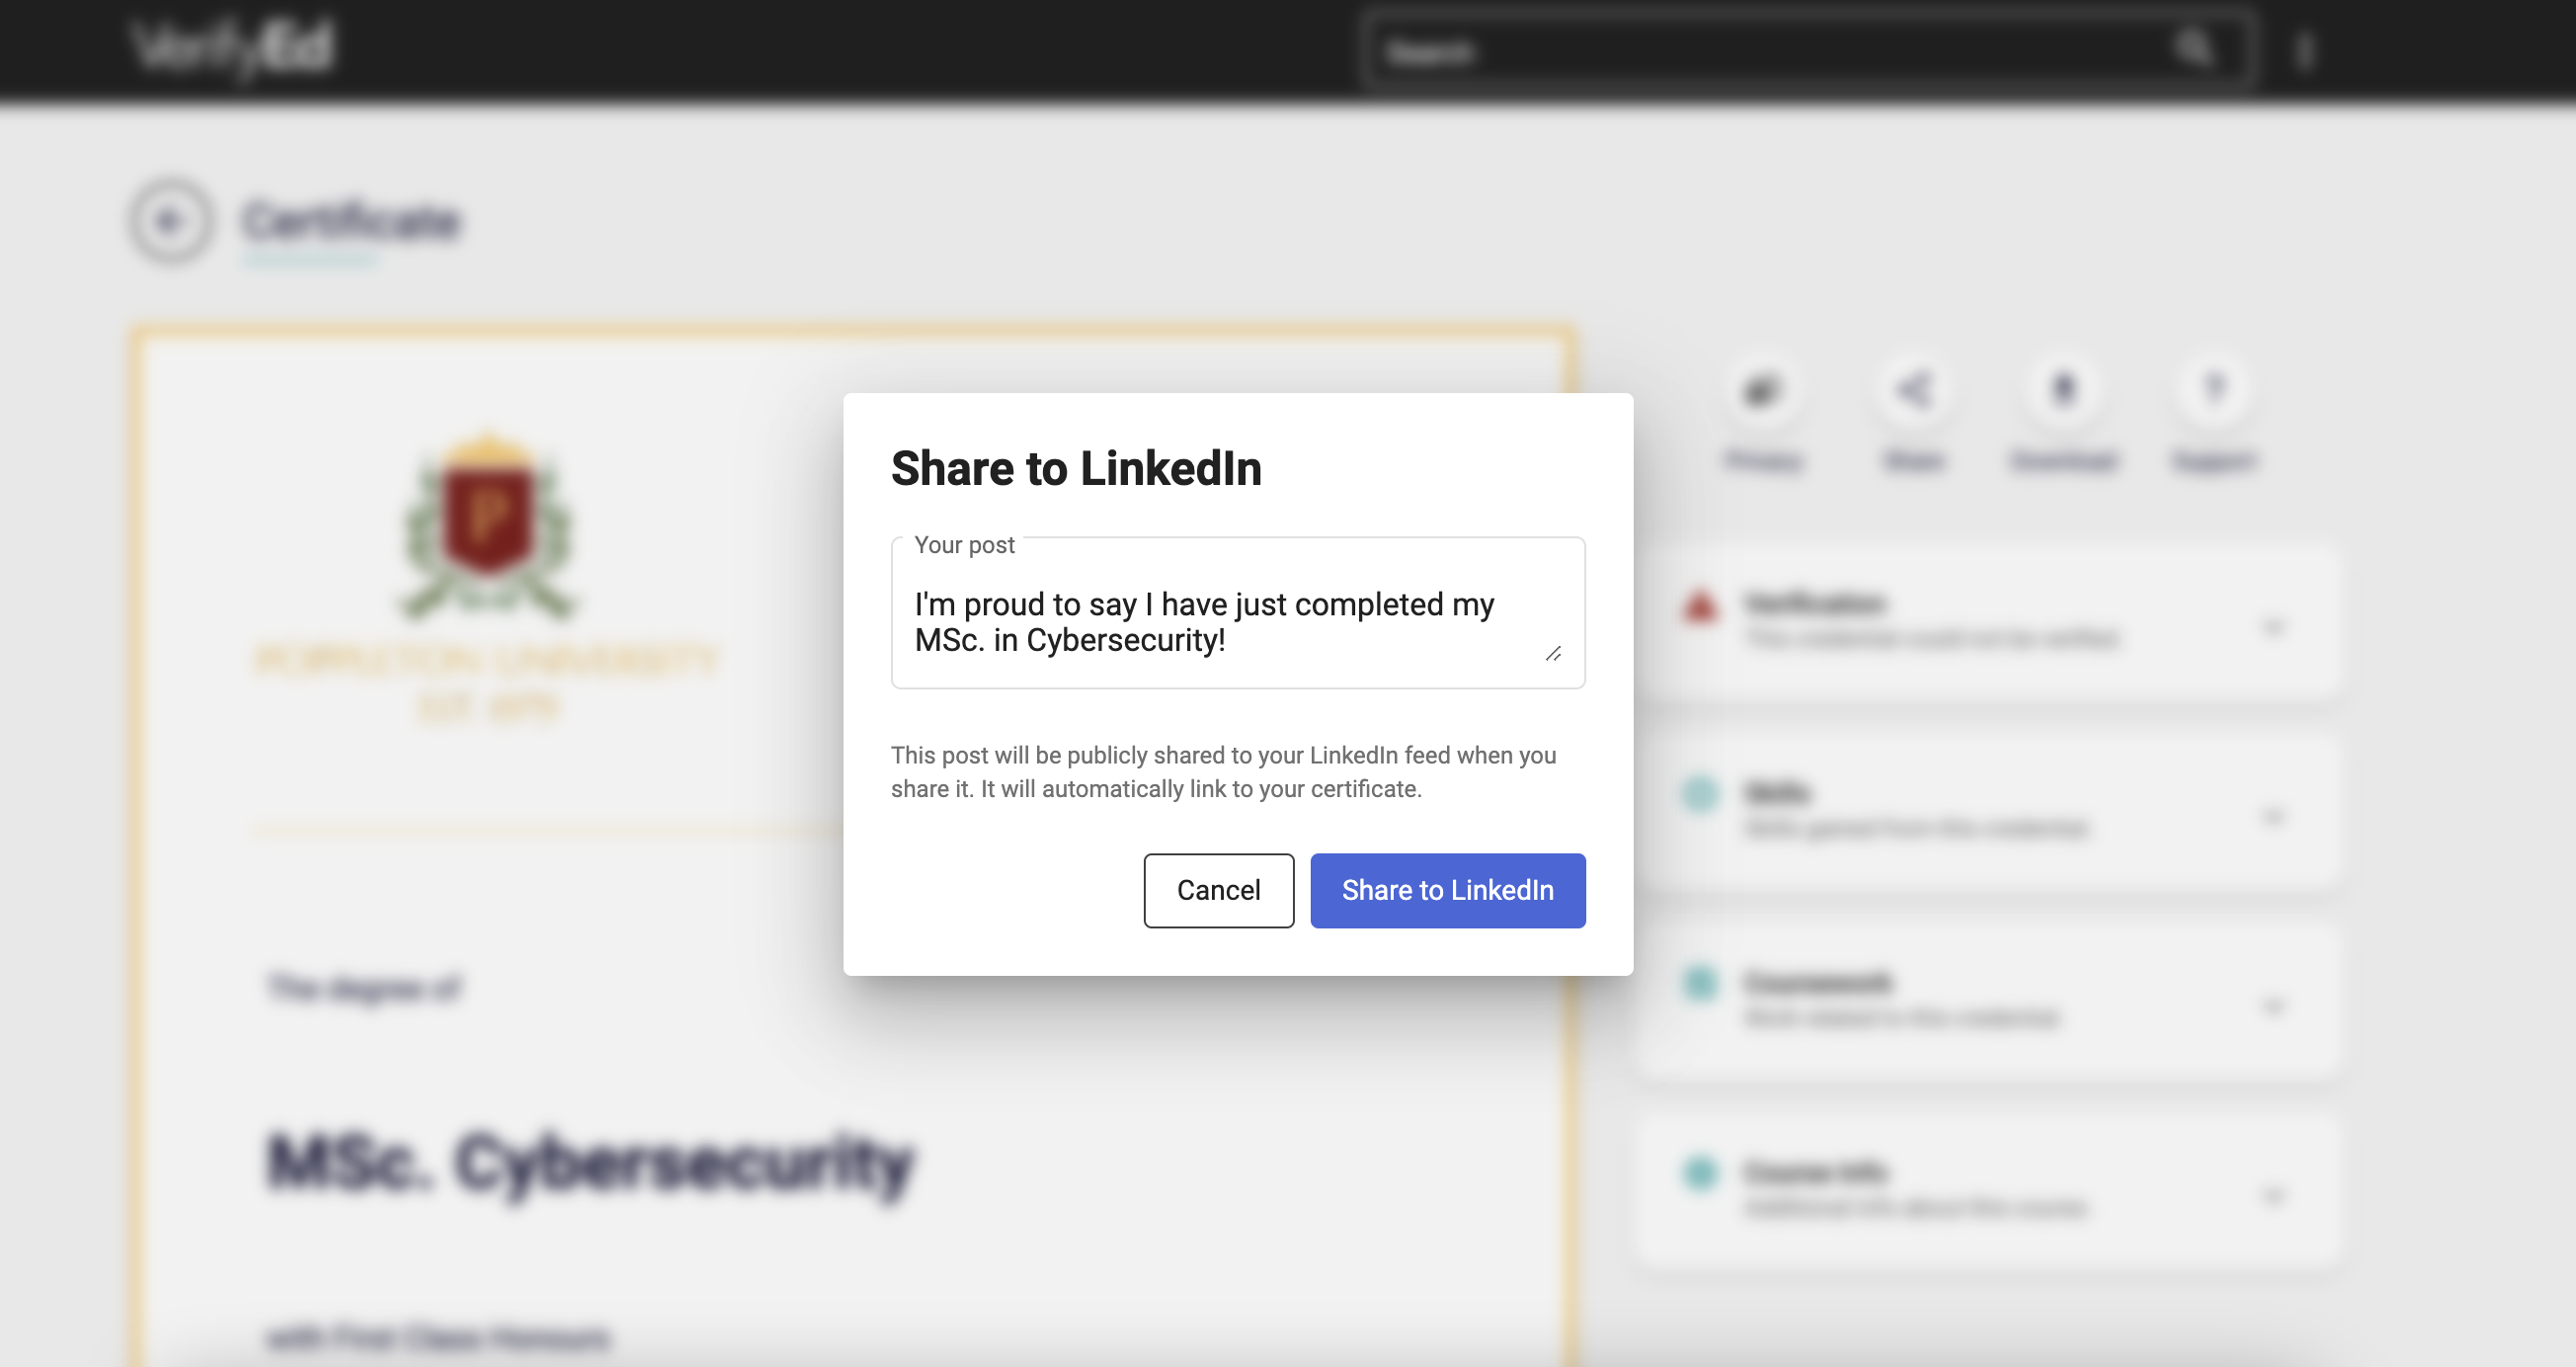Screen dimensions: 2576x1367
Task: Expand the Coursework panel chevron
Action: (x=2273, y=1005)
